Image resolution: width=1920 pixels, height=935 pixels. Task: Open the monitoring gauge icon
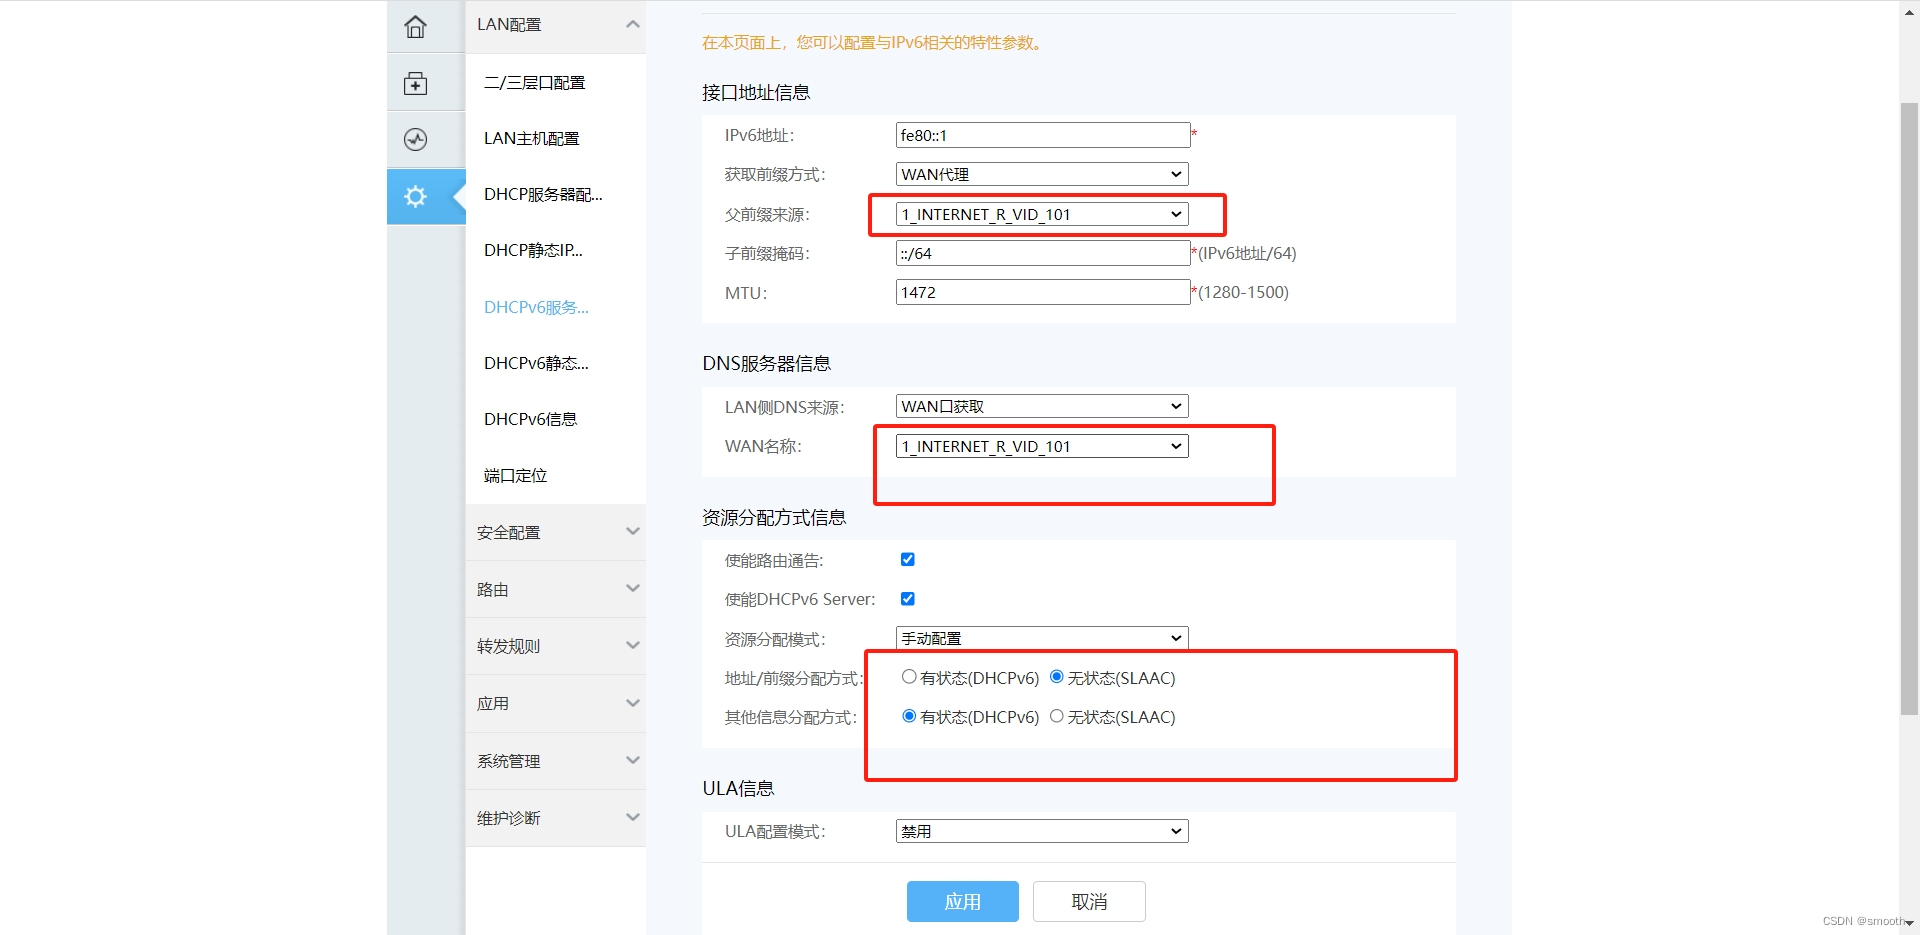click(x=415, y=139)
